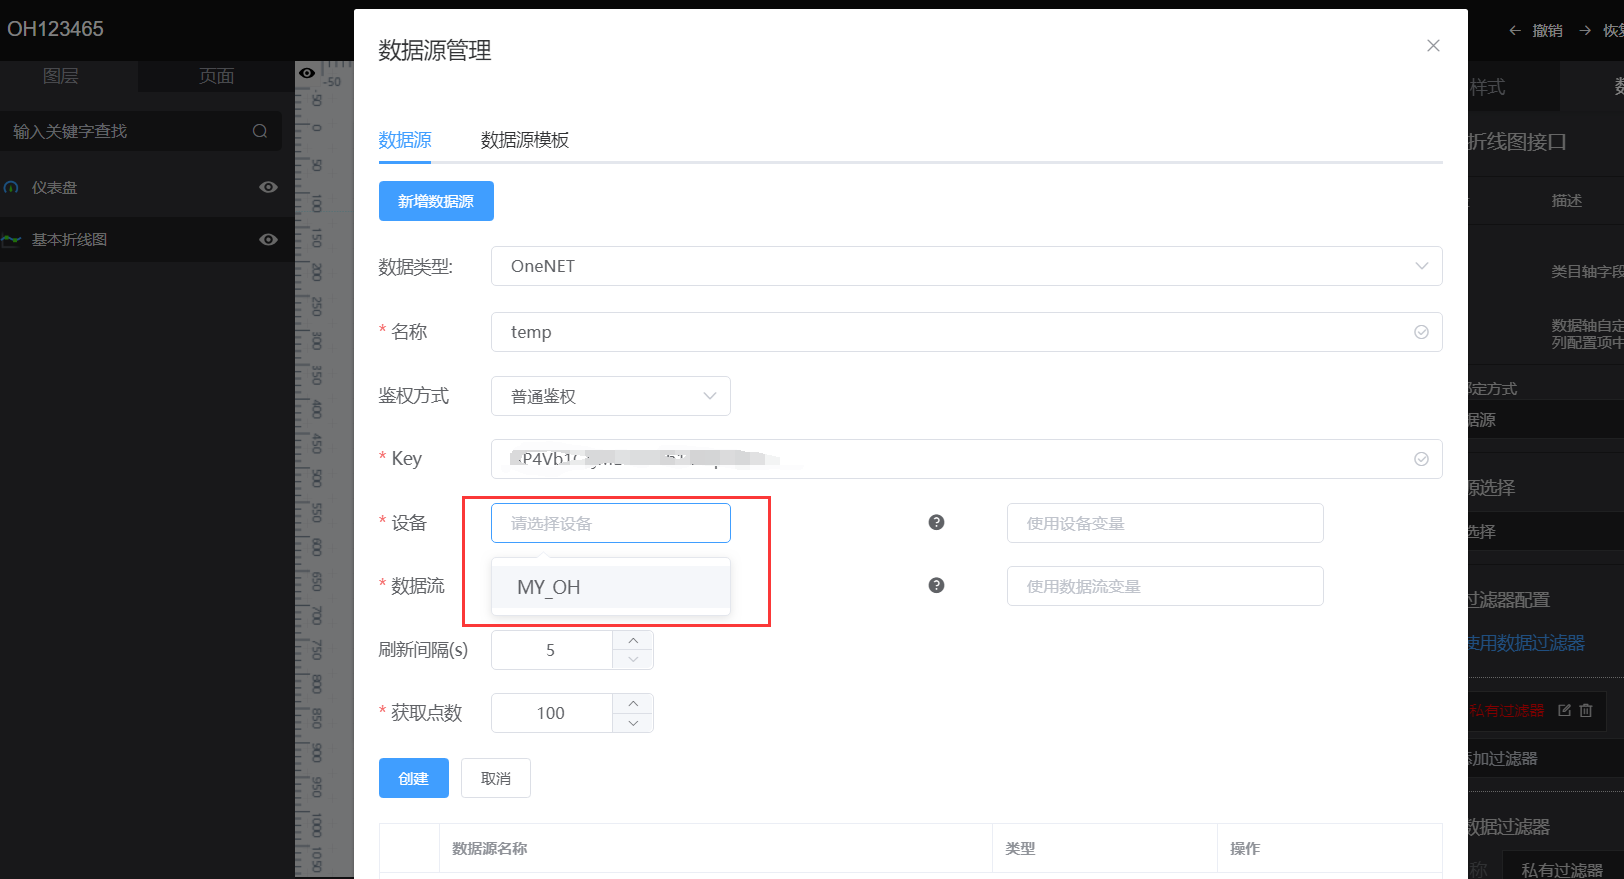This screenshot has width=1624, height=879.
Task: Click help icon beside 使用数据流变量
Action: point(936,585)
